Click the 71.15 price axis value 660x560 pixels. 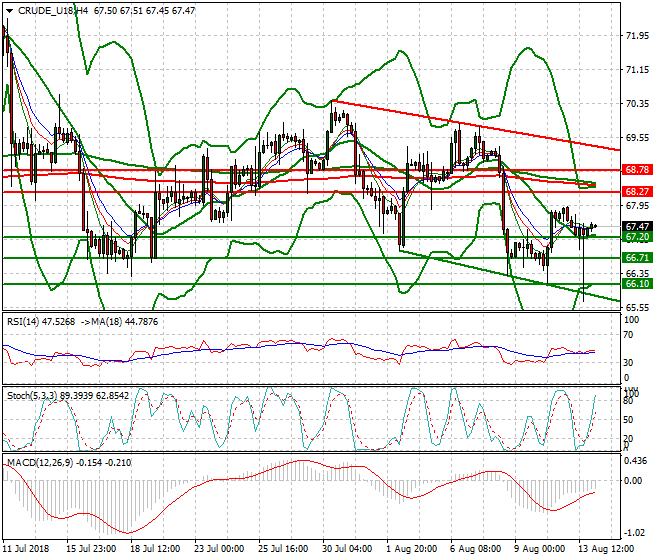pyautogui.click(x=637, y=70)
